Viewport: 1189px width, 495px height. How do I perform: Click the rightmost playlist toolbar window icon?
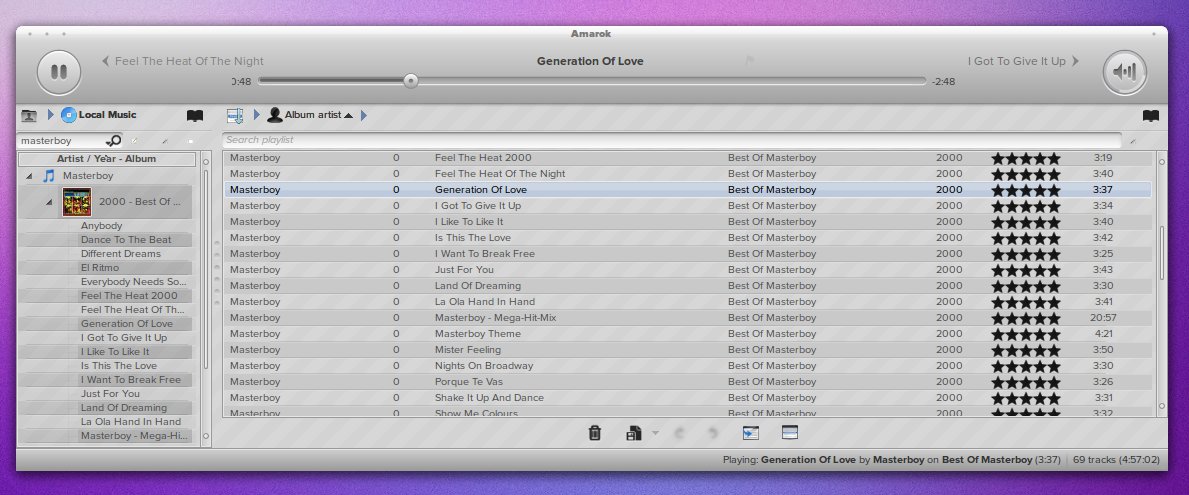point(790,433)
